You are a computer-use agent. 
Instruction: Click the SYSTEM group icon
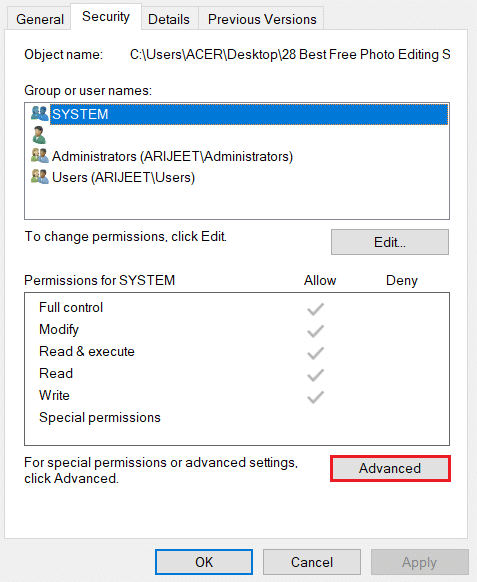39,114
